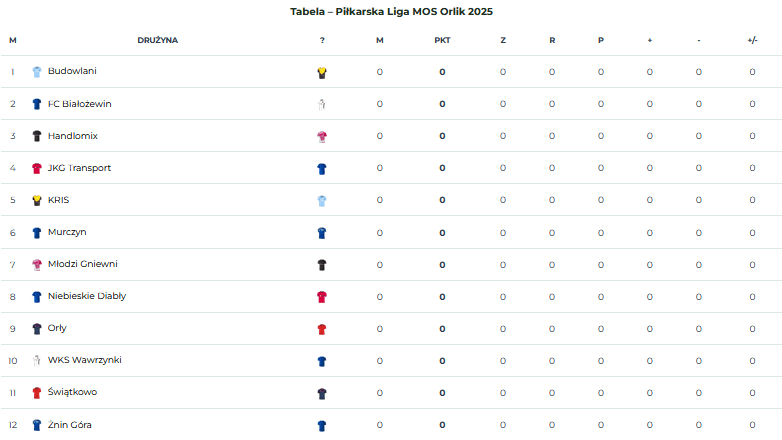Click next-opponent jersey icon in Orły row
The width and height of the screenshot is (782, 440).
pos(322,329)
